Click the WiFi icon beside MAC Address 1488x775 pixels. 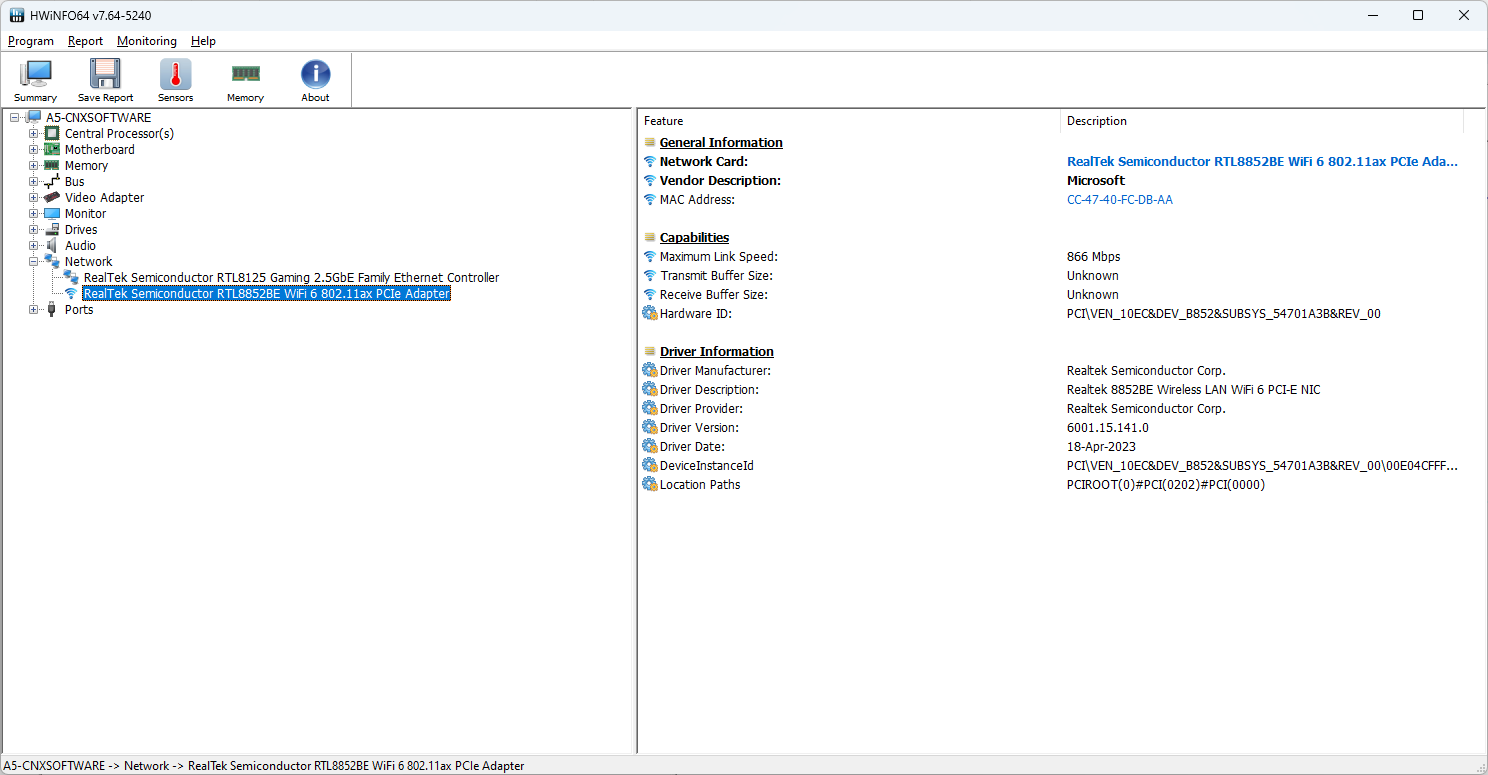pos(650,200)
